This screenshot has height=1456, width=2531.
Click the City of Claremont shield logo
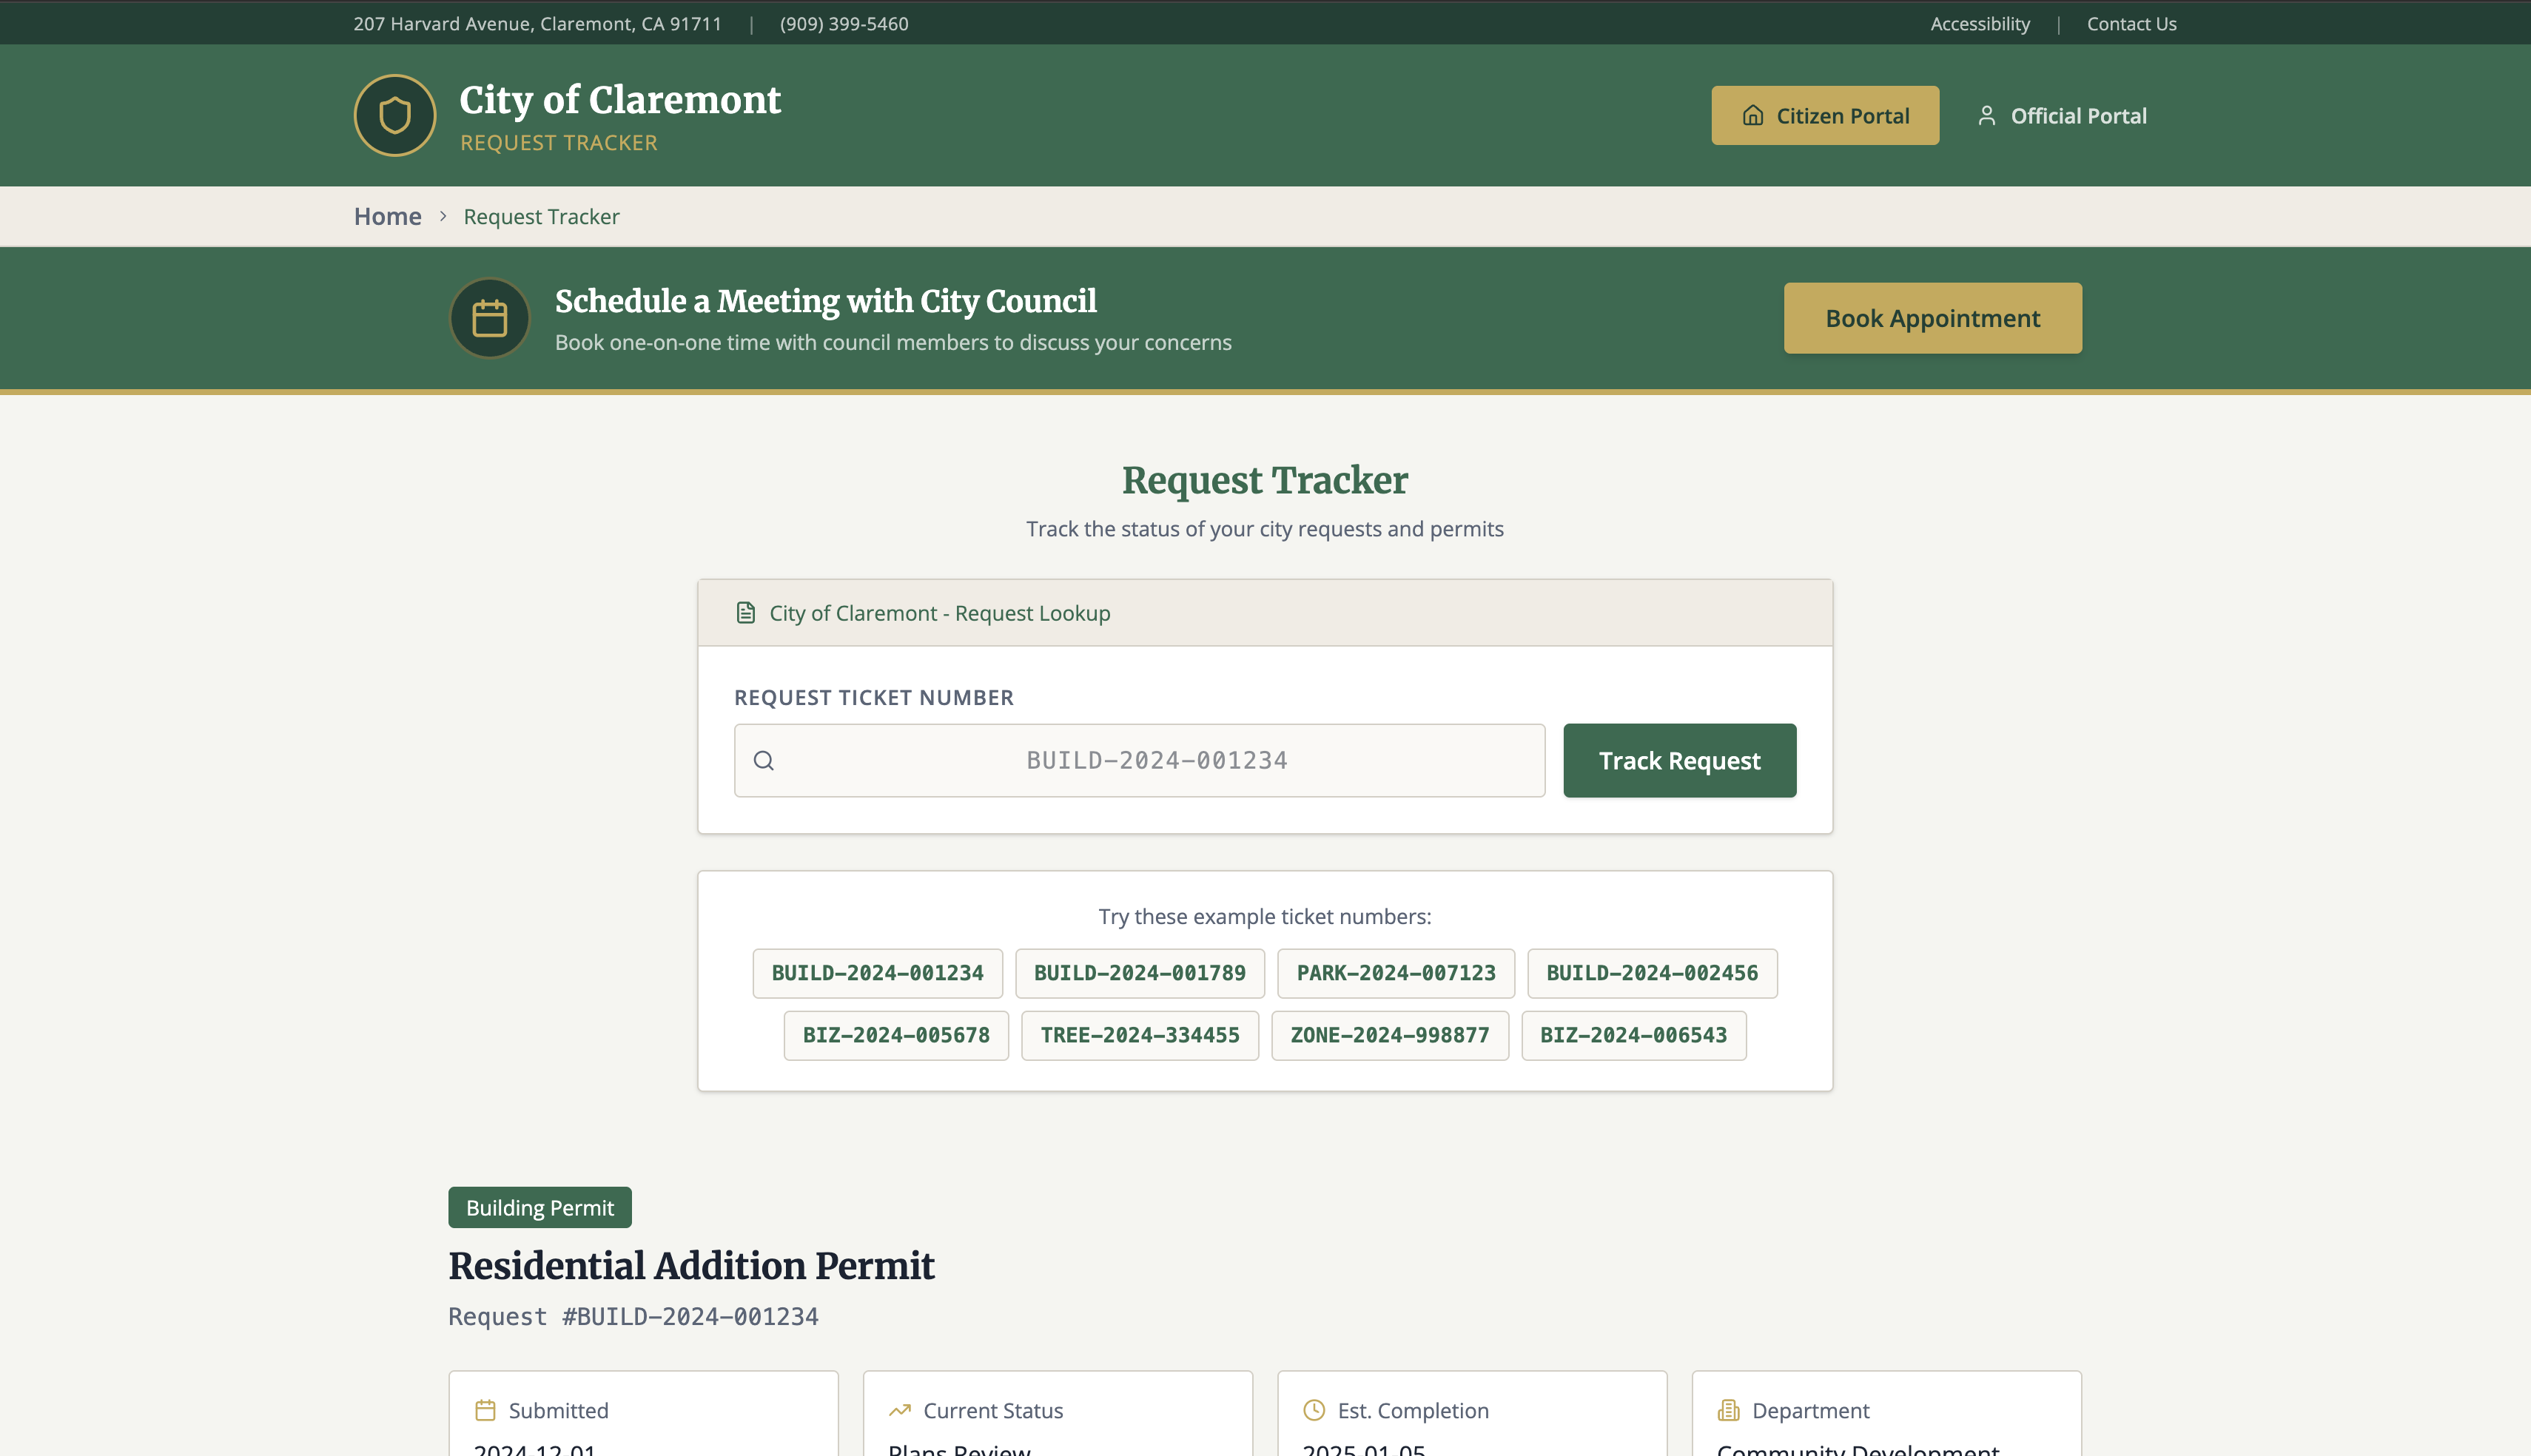pyautogui.click(x=394, y=115)
